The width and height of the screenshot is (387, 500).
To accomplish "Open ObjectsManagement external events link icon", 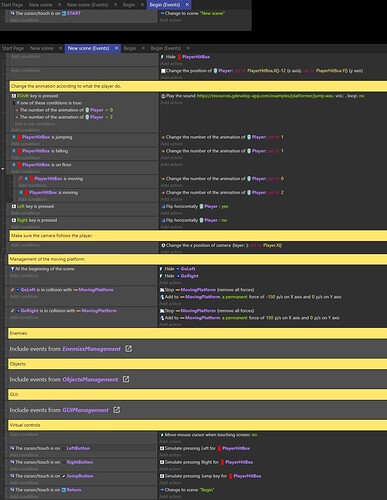I will 126,379.
